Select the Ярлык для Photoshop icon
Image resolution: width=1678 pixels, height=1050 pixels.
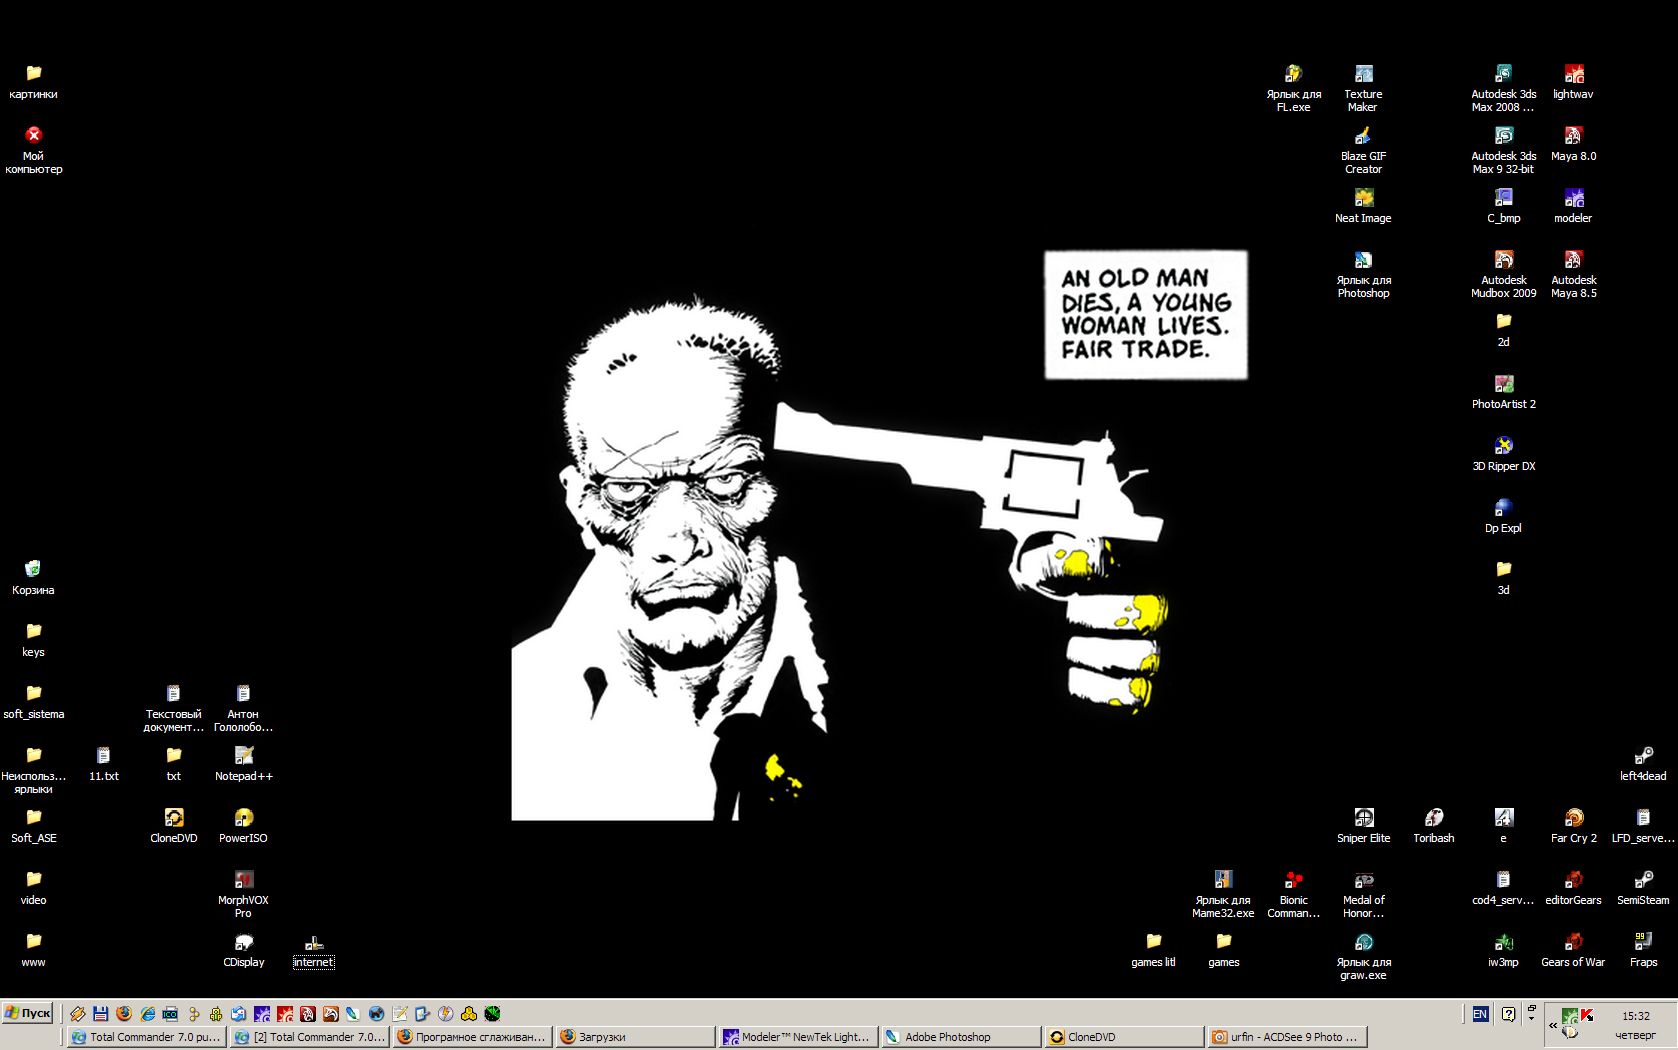pyautogui.click(x=1363, y=274)
